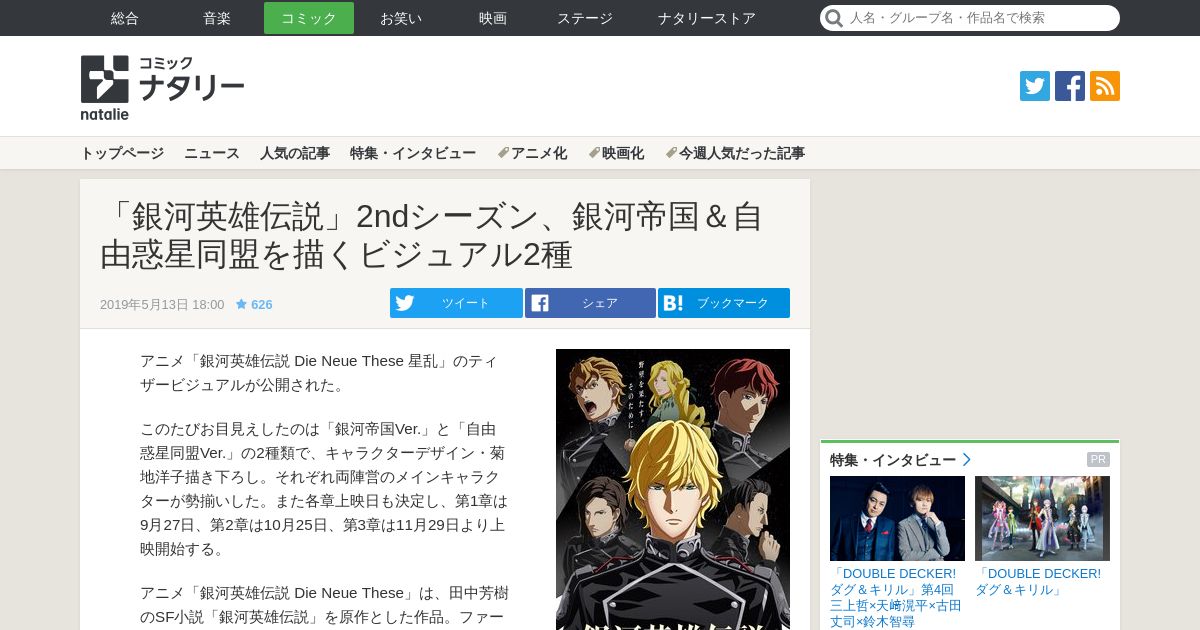1200x630 pixels.
Task: Bookmark the article with ブックマーク button
Action: coord(724,303)
